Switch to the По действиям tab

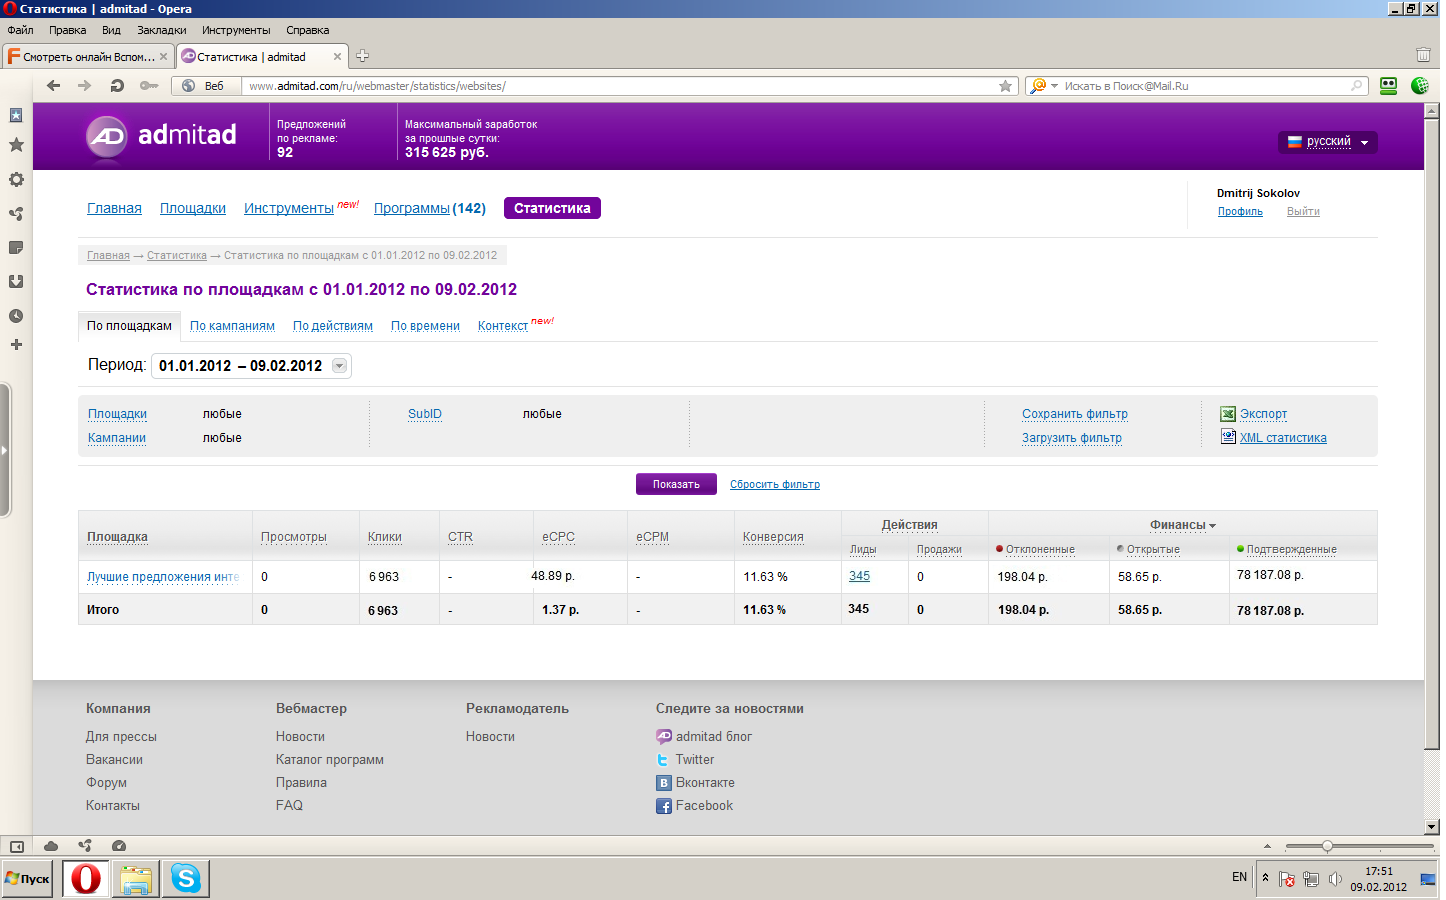(333, 326)
